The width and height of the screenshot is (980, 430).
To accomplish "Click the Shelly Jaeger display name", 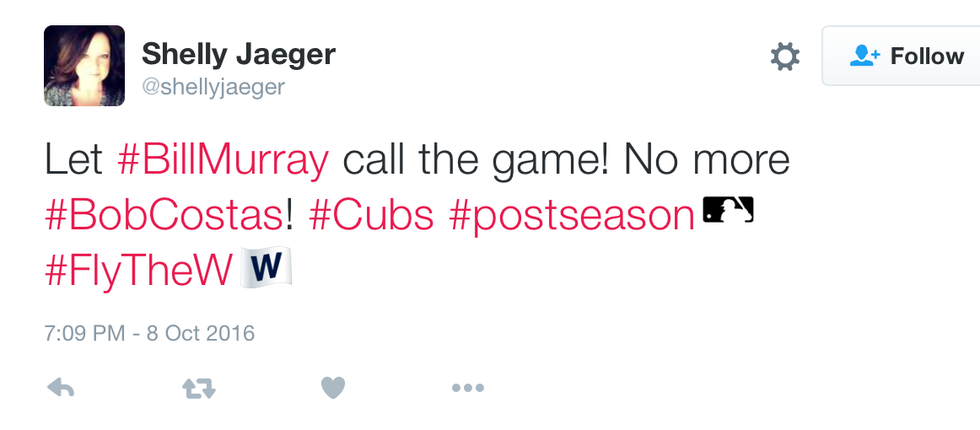I will [241, 52].
